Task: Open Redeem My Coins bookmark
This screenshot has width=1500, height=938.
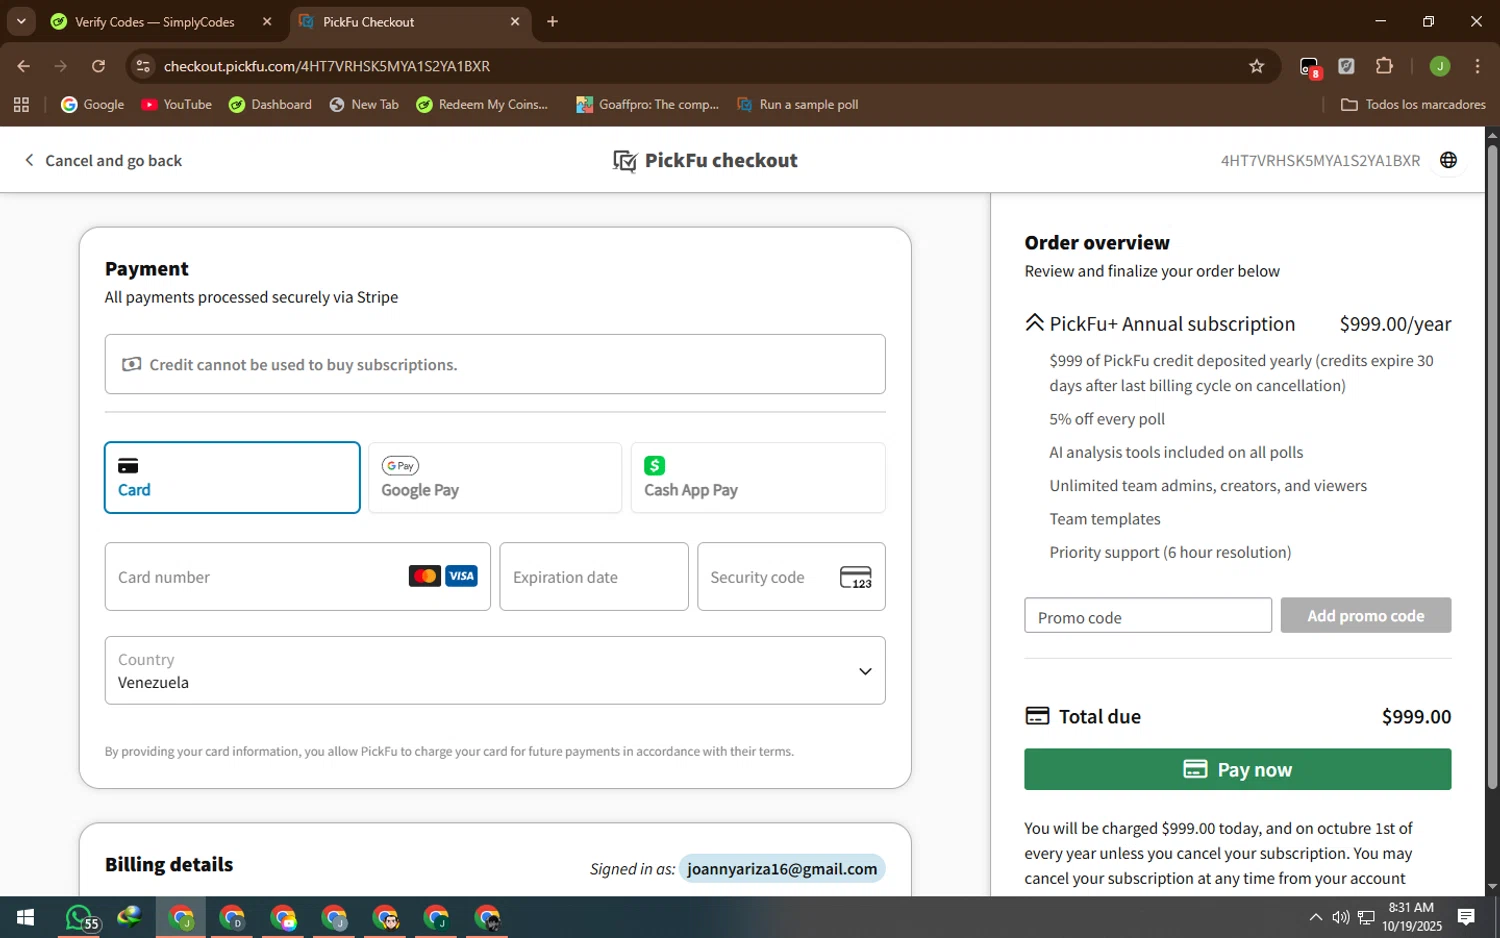Action: [x=482, y=105]
